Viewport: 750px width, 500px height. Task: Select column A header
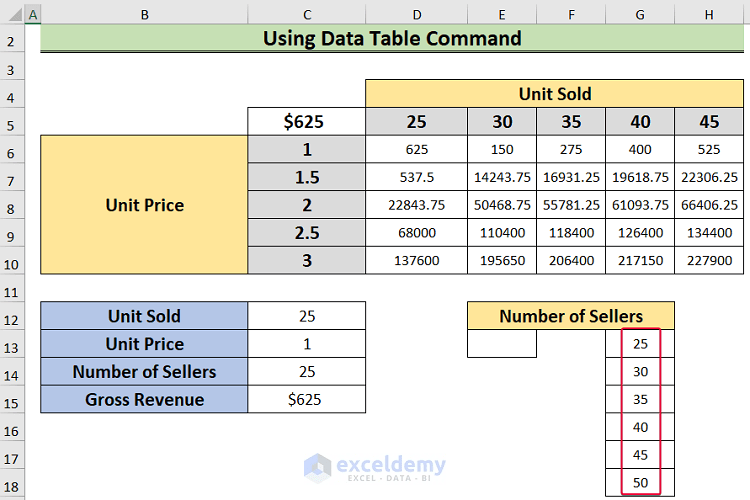pyautogui.click(x=33, y=15)
